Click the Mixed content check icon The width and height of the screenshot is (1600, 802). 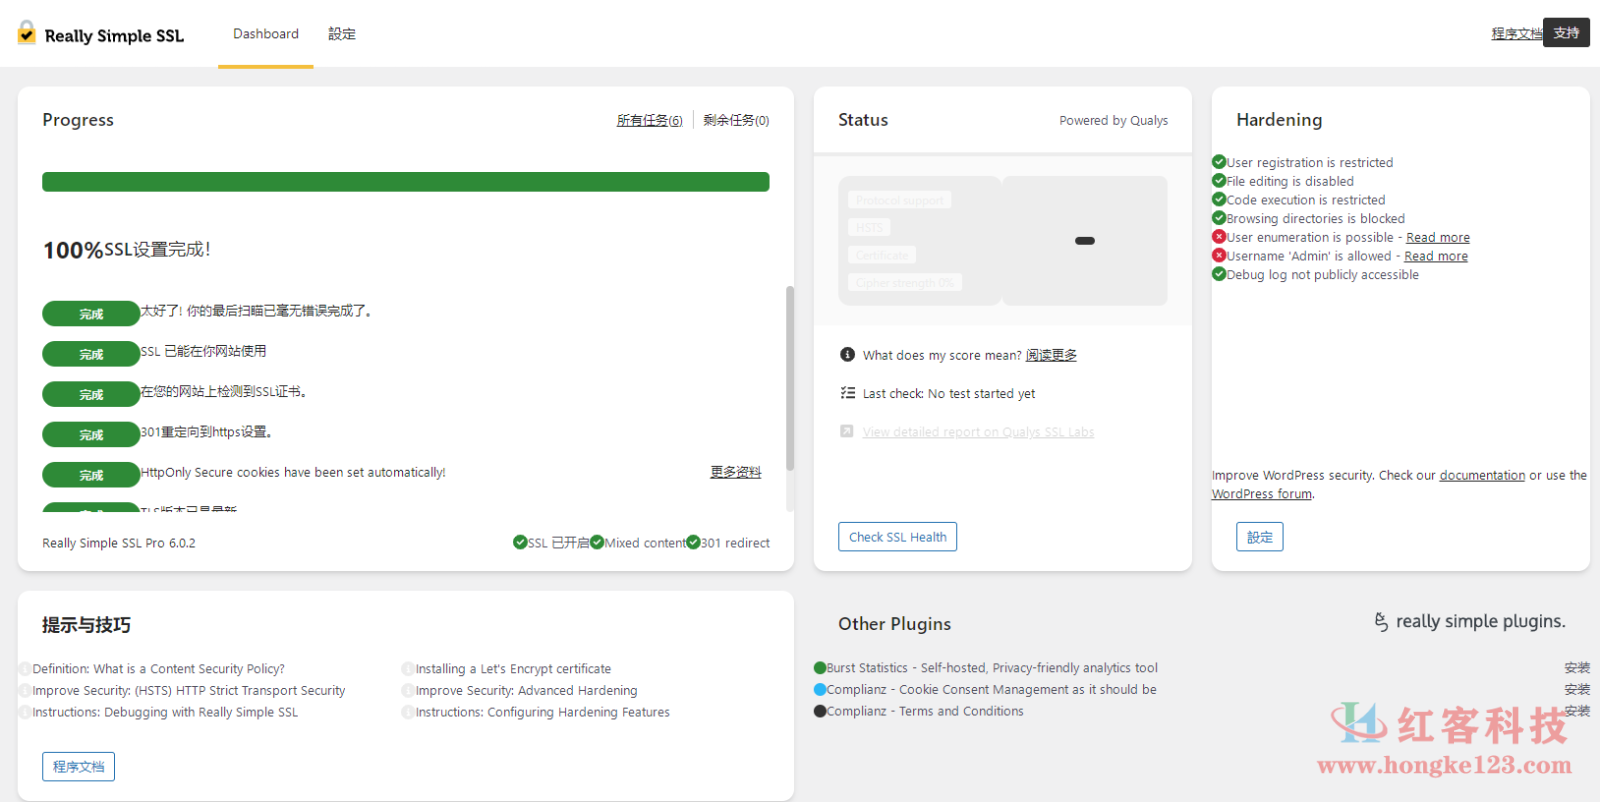(x=597, y=542)
